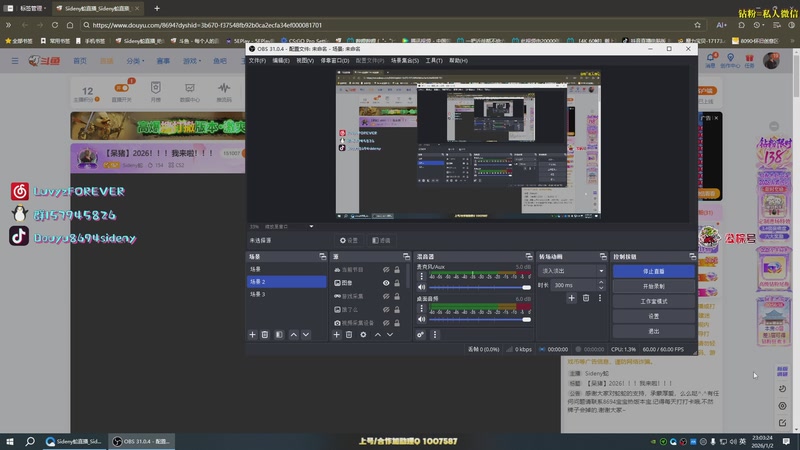Open browser tab manager dropdown
This screenshot has width=800, height=450.
tap(33, 8)
